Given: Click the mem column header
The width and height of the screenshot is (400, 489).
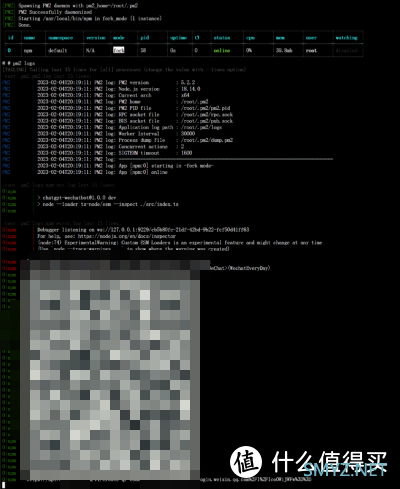Looking at the screenshot, I should [x=280, y=38].
